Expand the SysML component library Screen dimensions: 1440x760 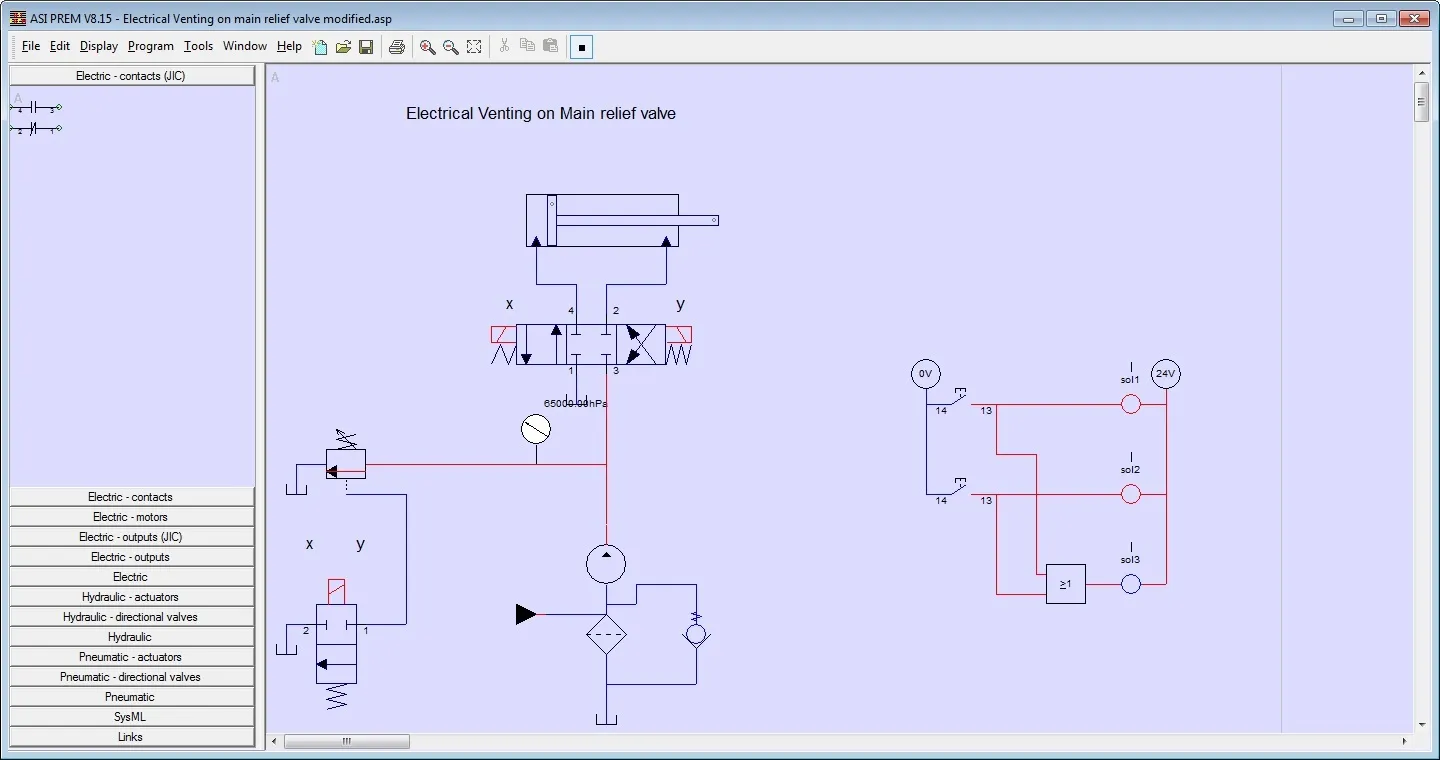click(x=130, y=717)
